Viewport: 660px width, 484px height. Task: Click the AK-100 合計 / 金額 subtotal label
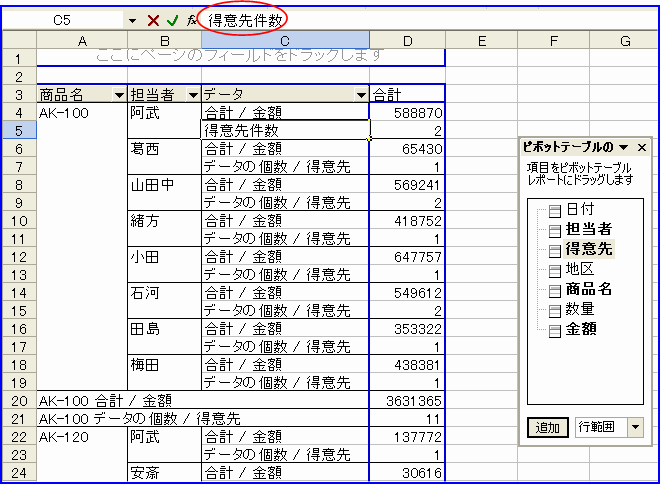coord(105,401)
